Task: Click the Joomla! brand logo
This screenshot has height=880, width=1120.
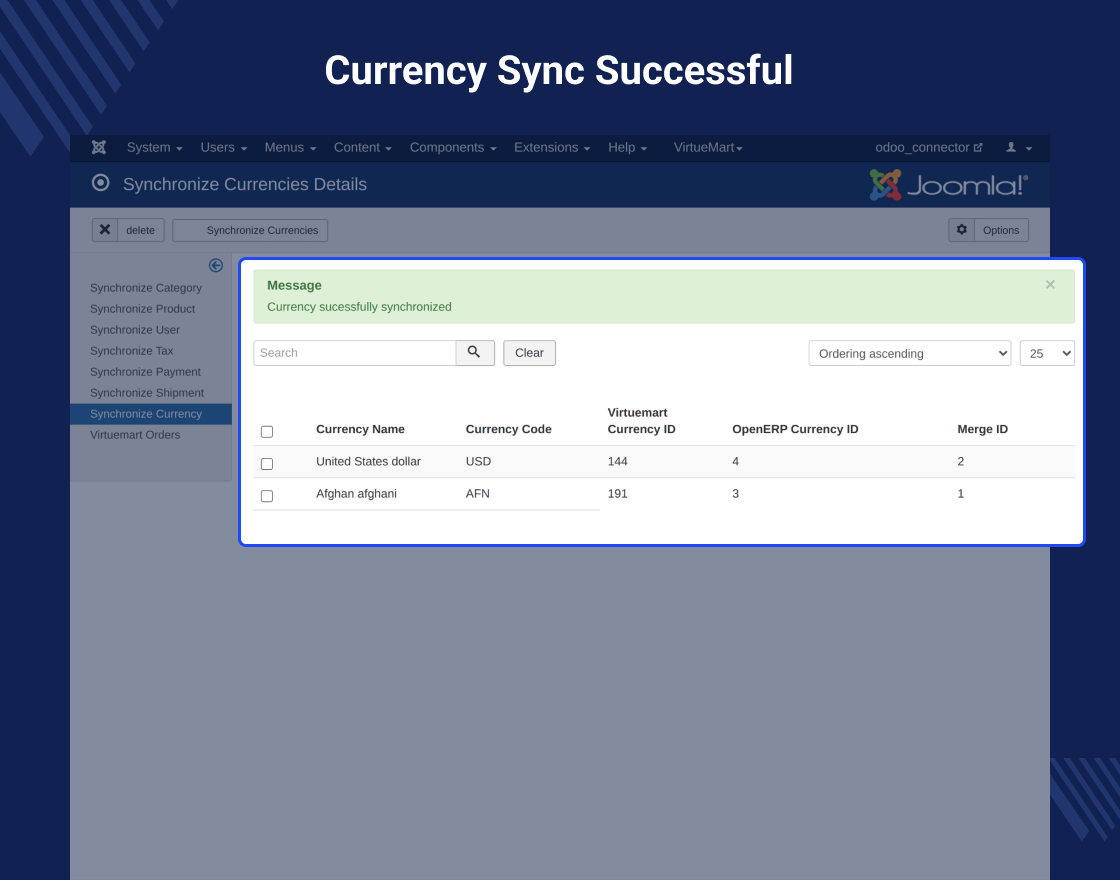Action: [949, 185]
